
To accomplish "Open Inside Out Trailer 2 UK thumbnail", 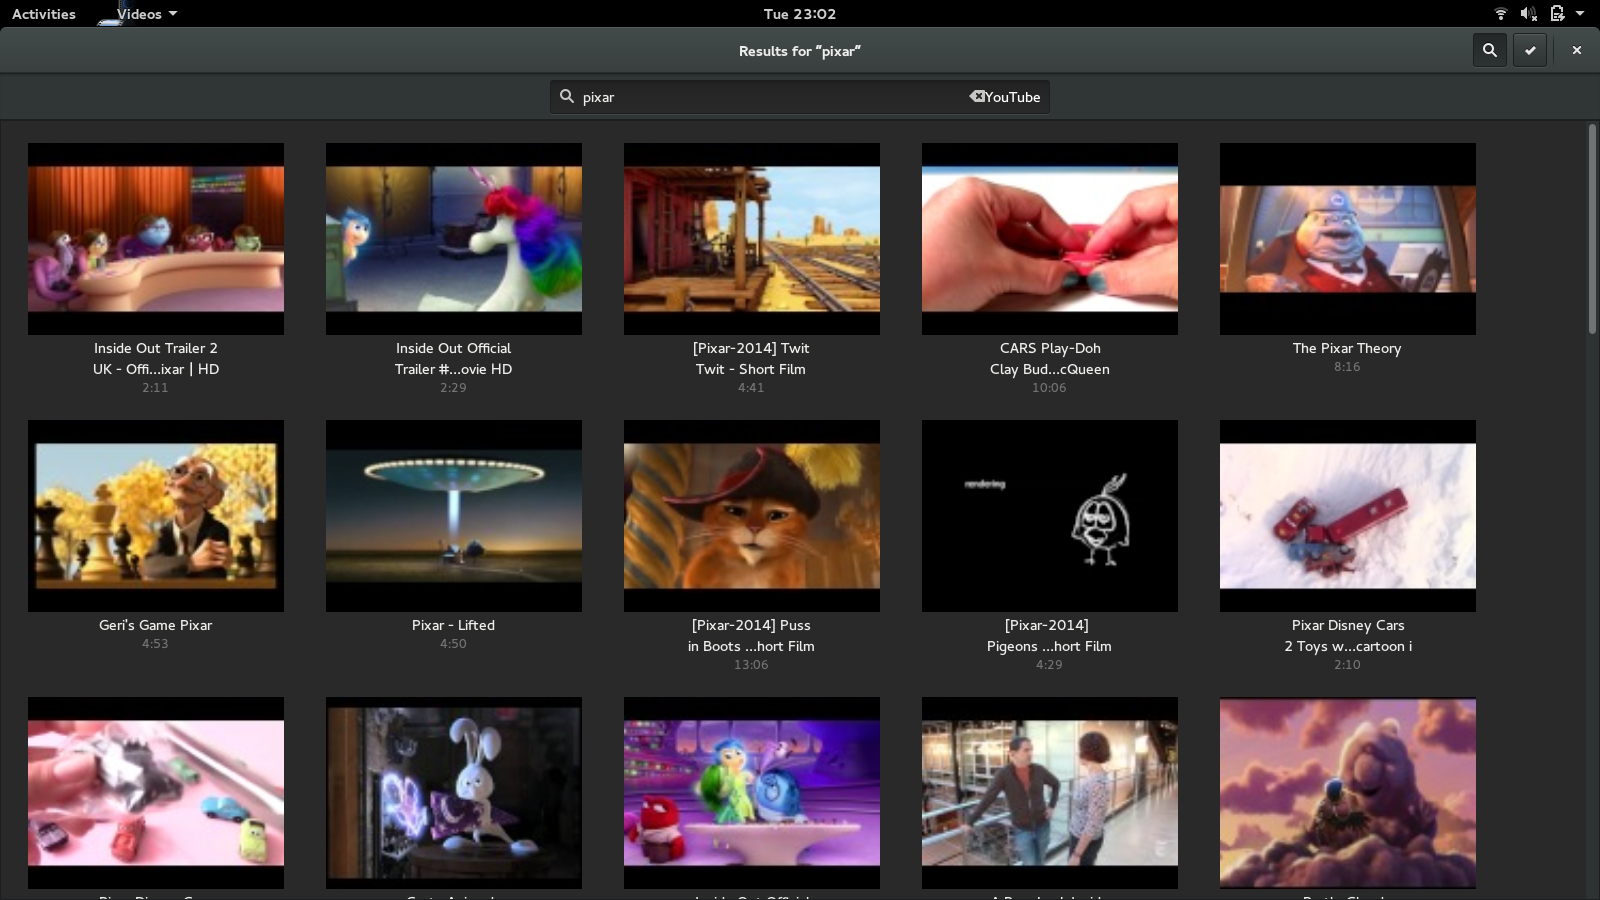I will tap(156, 239).
